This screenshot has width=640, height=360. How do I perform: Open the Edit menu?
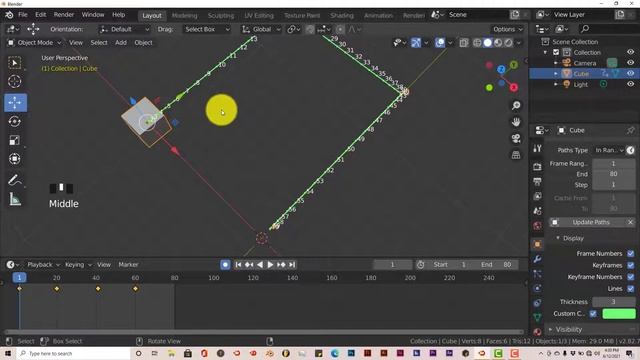click(x=40, y=15)
